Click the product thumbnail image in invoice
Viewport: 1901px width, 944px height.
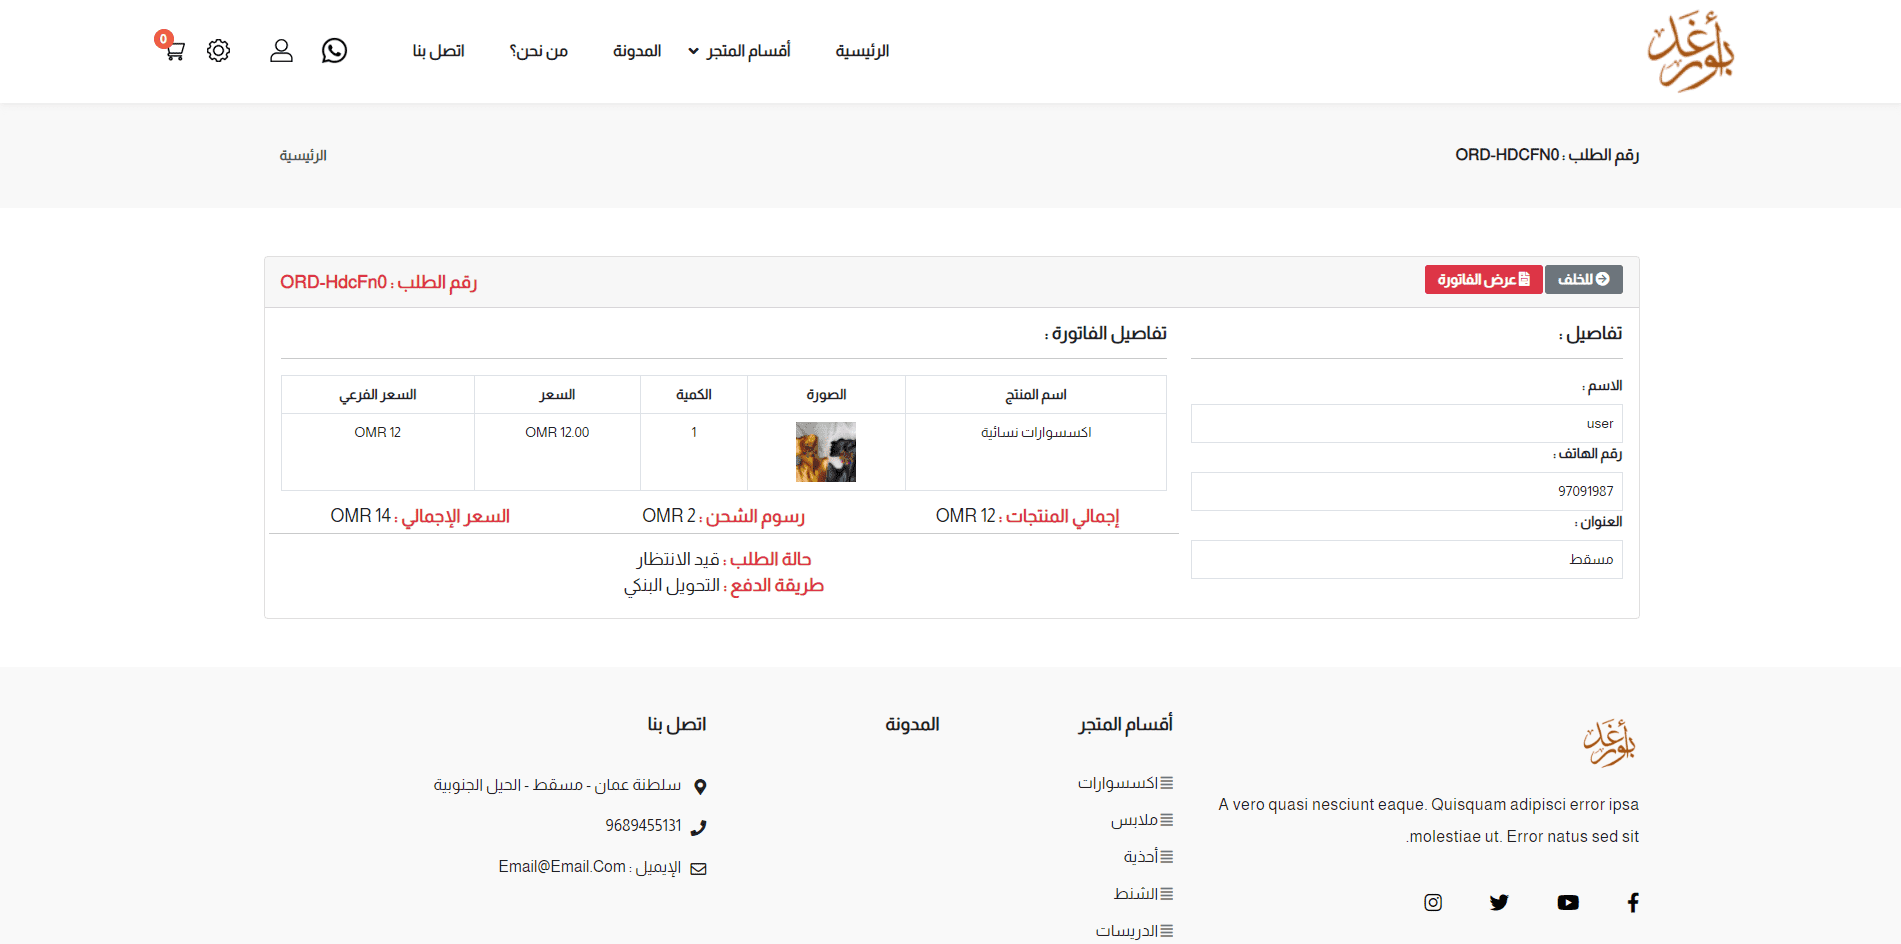tap(826, 452)
